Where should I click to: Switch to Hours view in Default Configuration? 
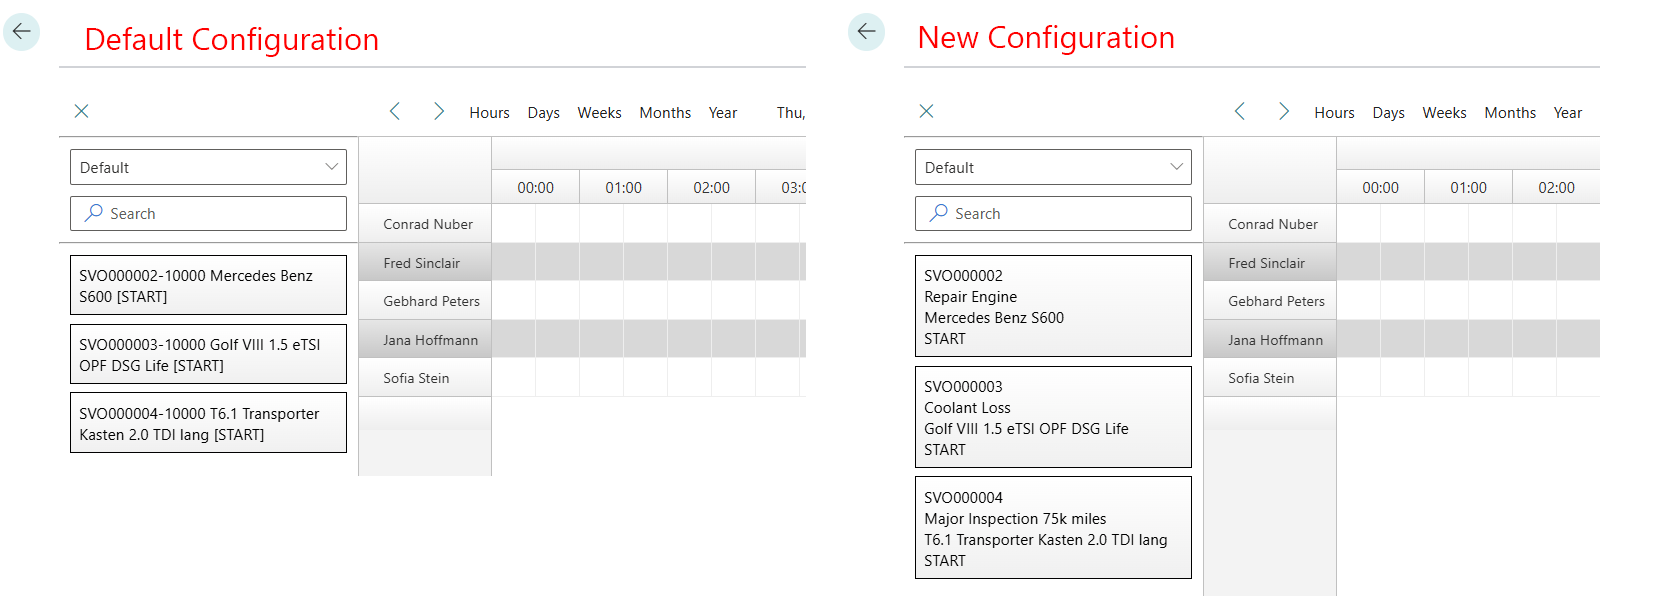(489, 113)
